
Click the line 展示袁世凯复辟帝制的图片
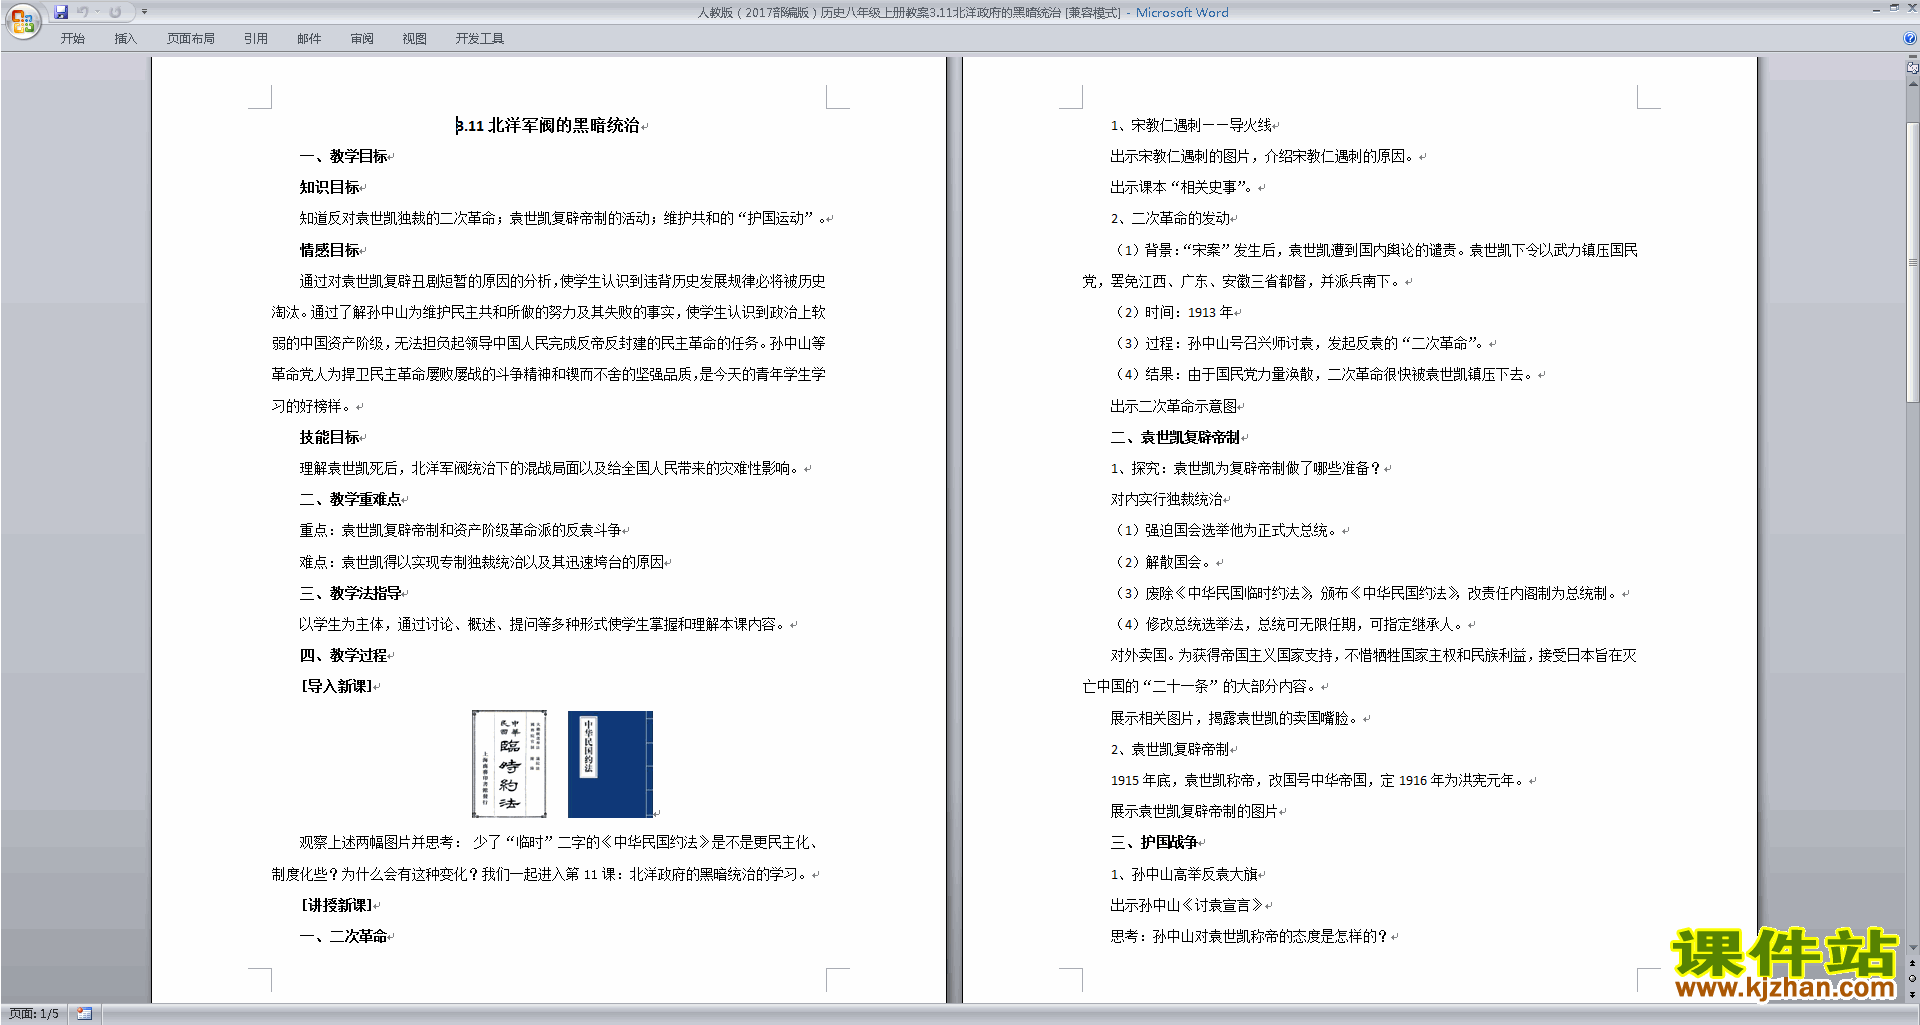click(x=1194, y=811)
